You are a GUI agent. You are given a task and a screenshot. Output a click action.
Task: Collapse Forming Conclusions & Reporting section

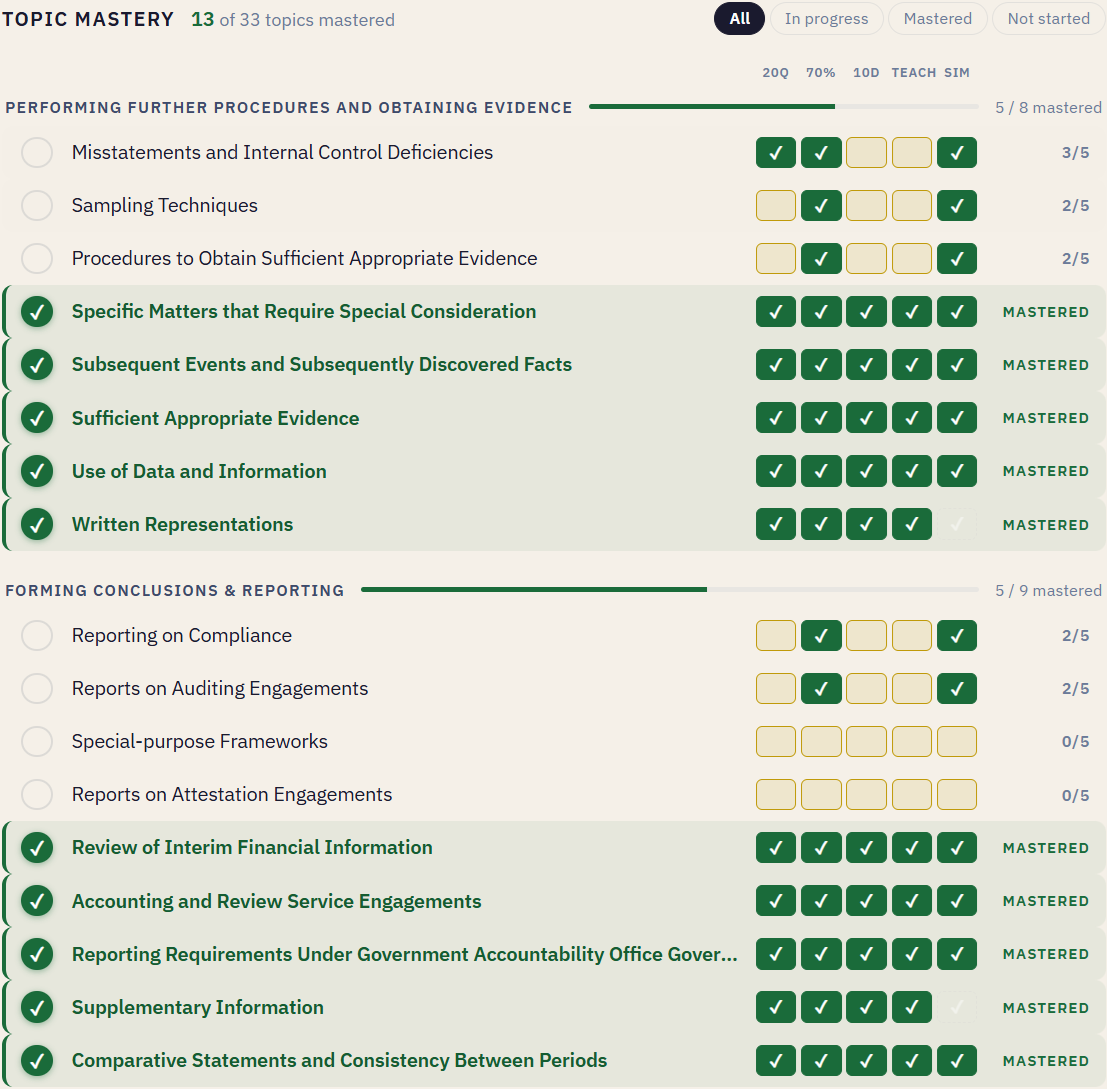pos(174,590)
